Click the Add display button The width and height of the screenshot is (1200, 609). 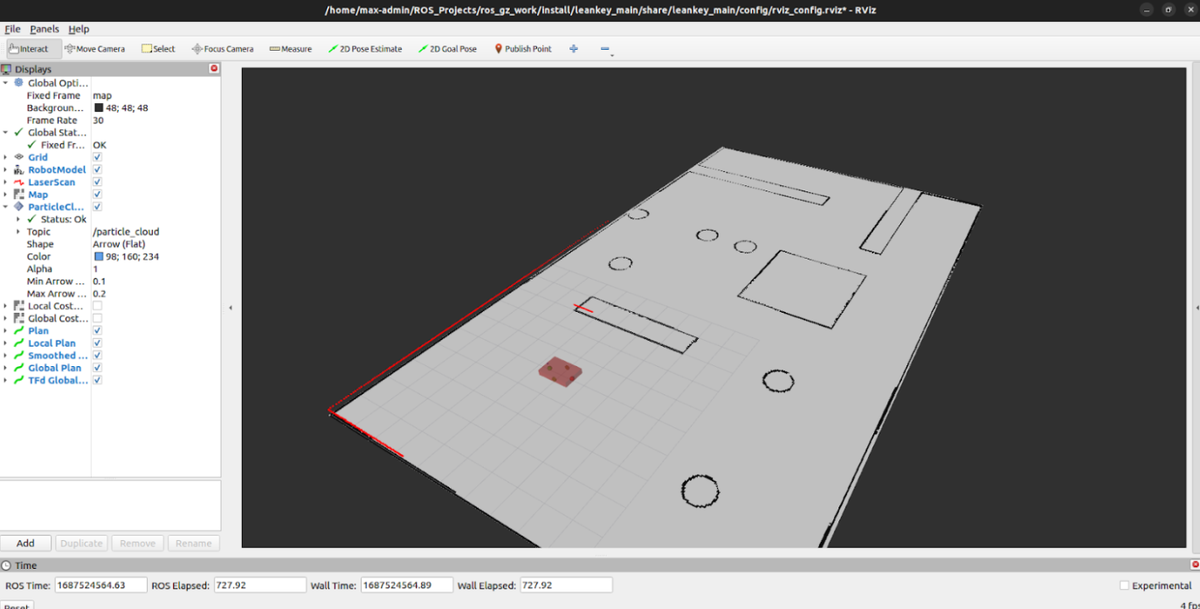coord(26,543)
